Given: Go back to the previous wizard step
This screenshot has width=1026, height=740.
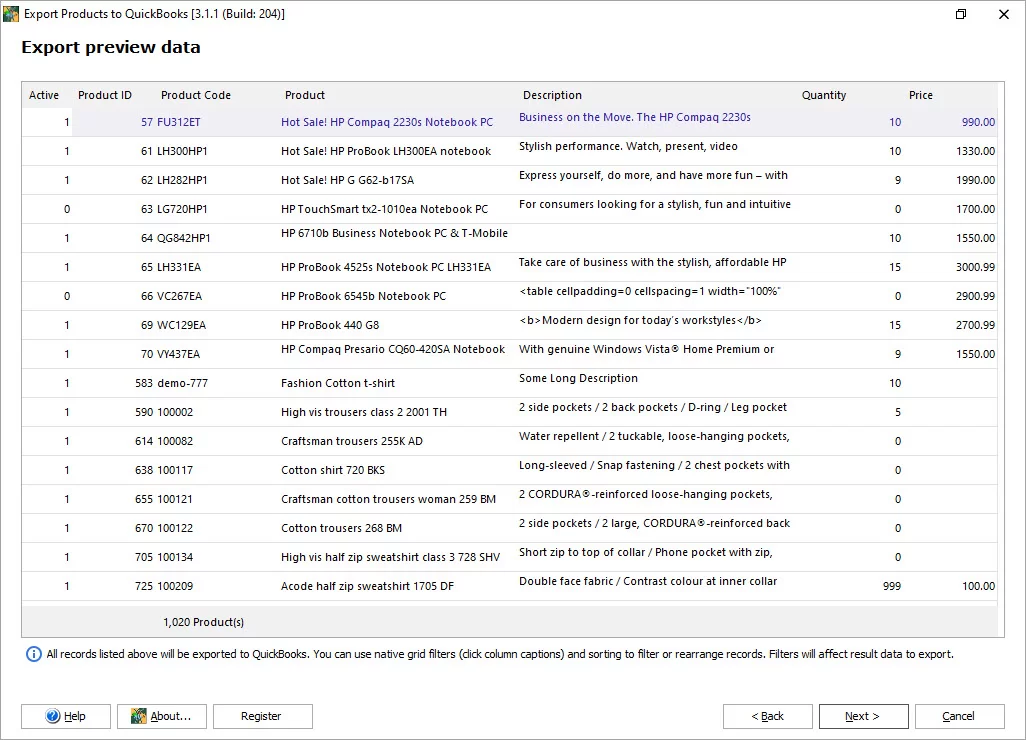Looking at the screenshot, I should coord(767,716).
